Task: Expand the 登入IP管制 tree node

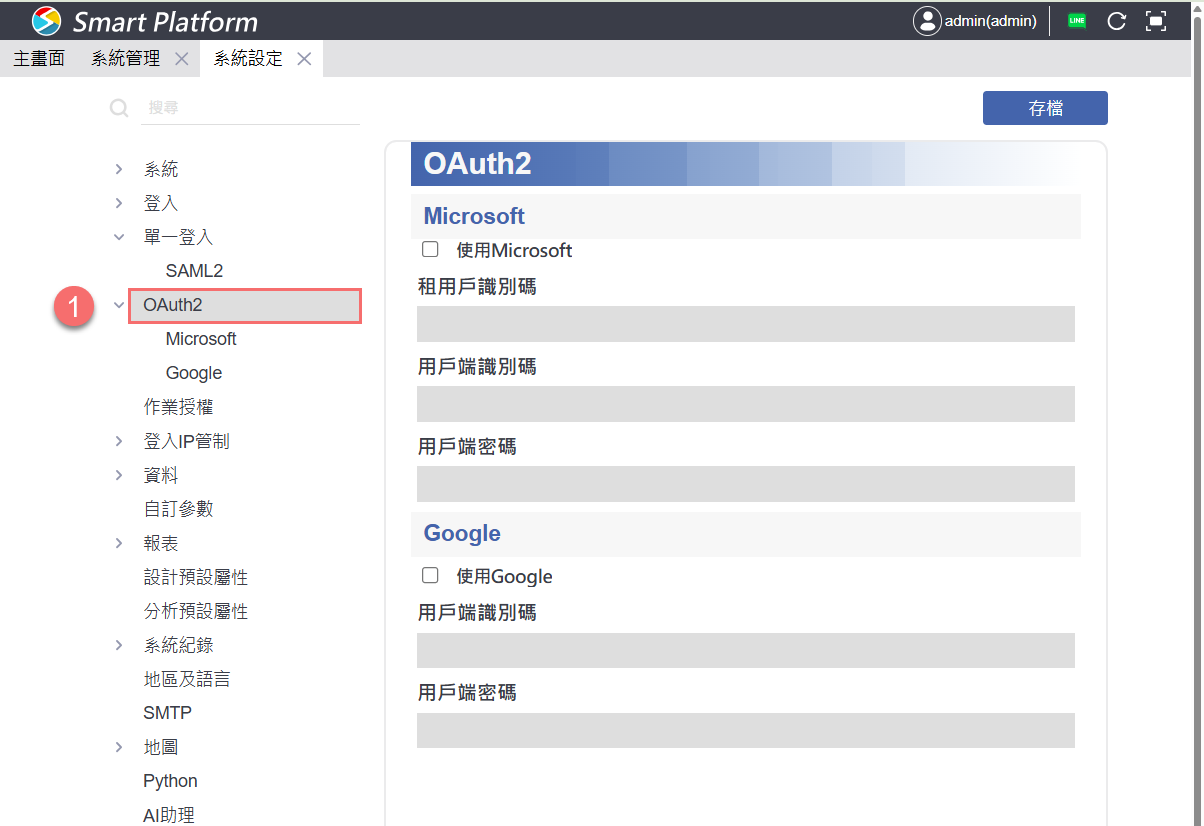Action: click(119, 442)
